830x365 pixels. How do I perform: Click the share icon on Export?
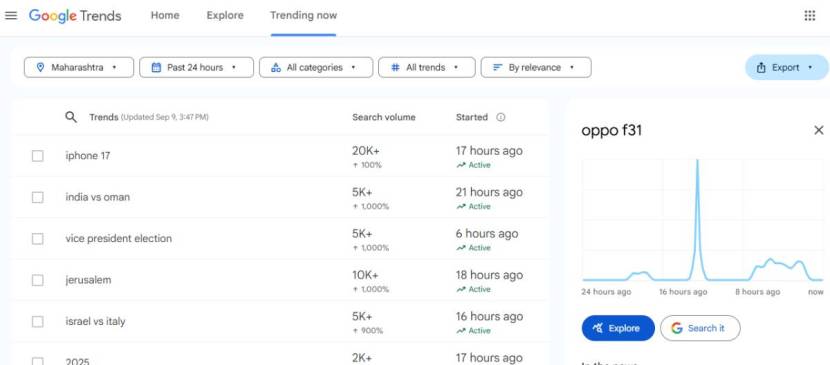pos(761,67)
